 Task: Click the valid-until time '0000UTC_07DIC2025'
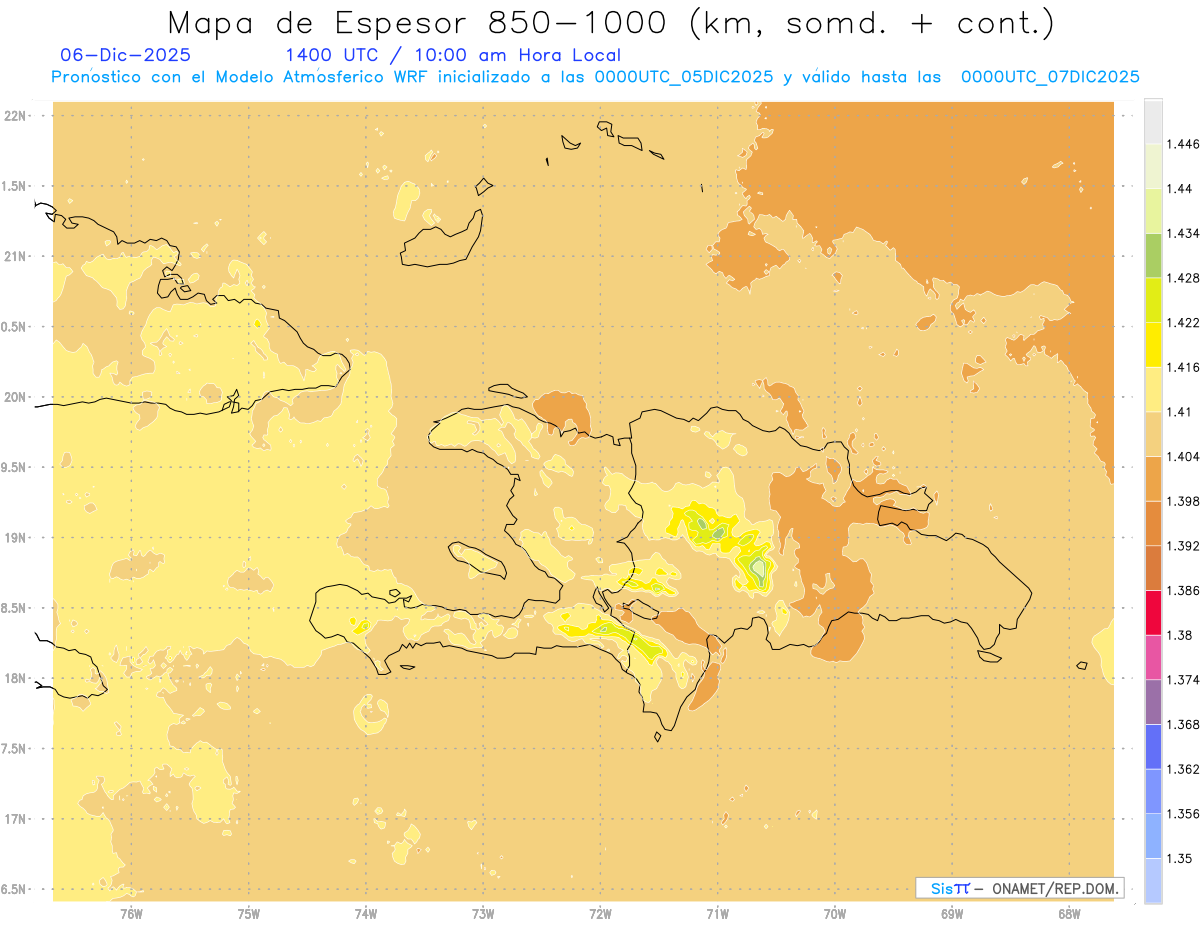(x=1050, y=77)
